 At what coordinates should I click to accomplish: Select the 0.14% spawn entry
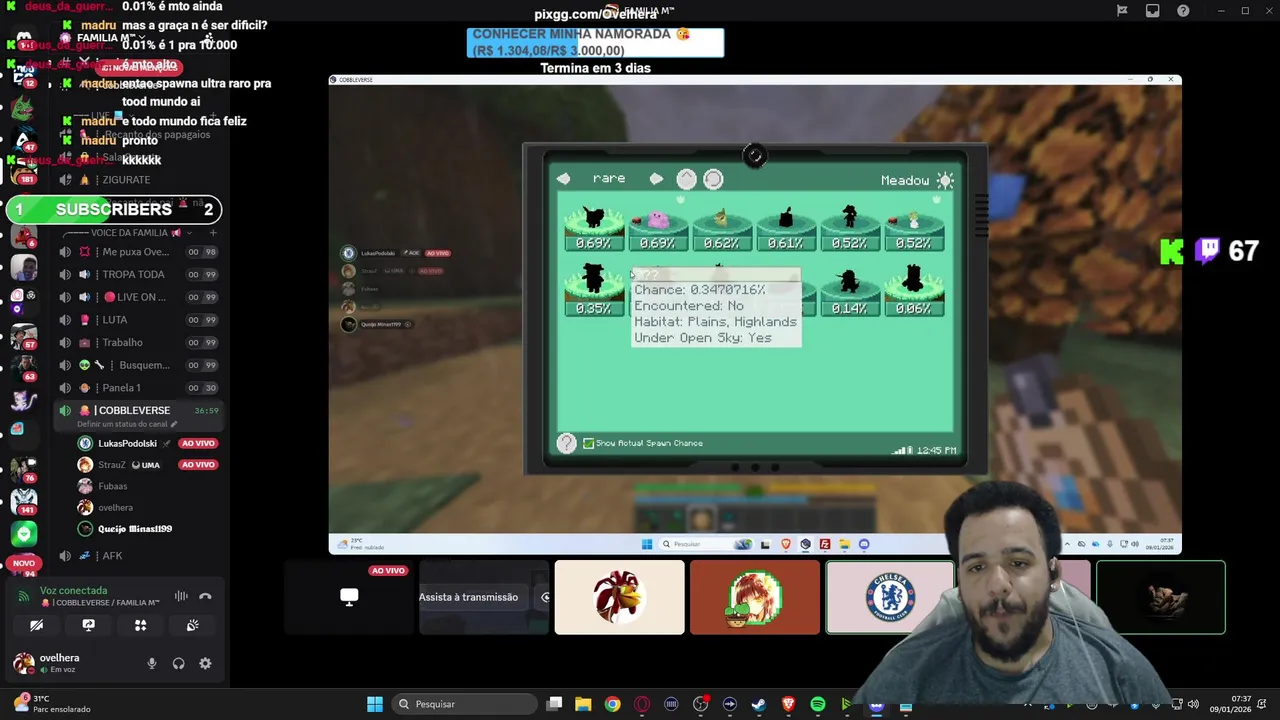pos(849,292)
